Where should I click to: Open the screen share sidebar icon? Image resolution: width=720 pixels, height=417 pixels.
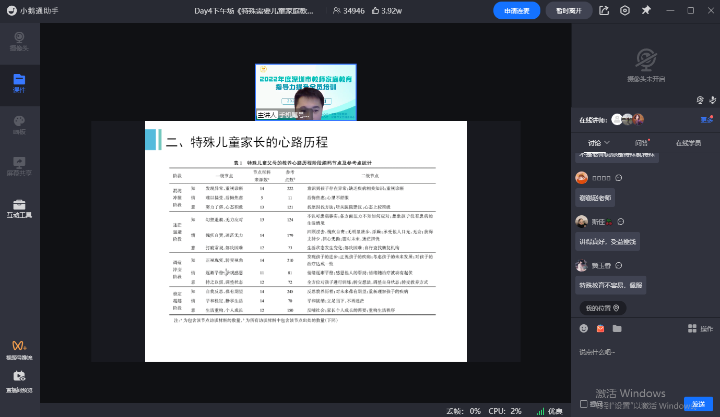(x=19, y=166)
